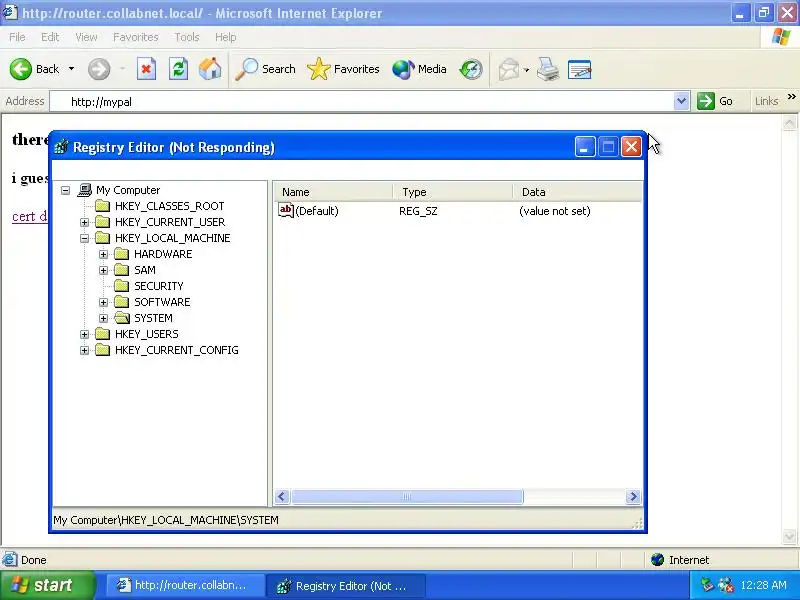
Task: Click the HARDWARE folder icon
Action: pos(121,254)
